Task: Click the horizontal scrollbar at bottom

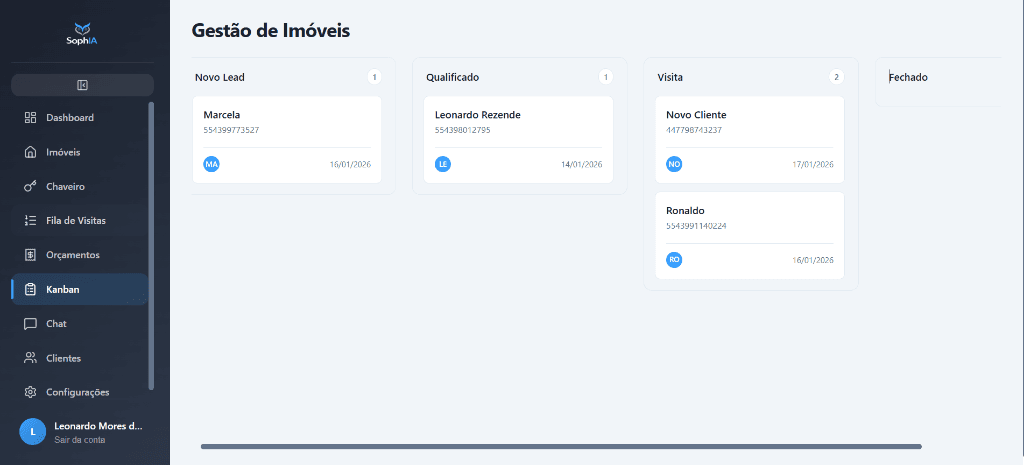Action: pyautogui.click(x=560, y=446)
